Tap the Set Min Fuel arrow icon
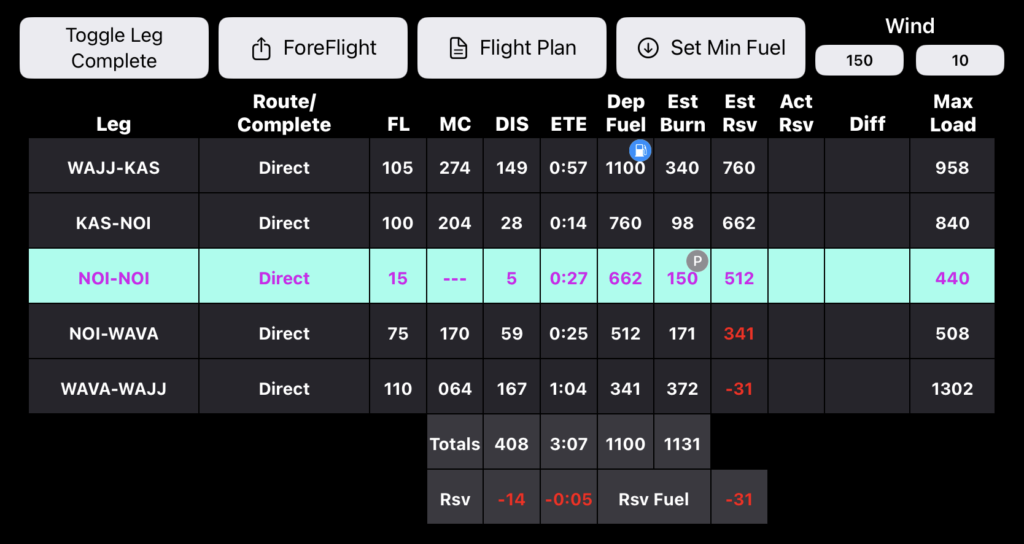The image size is (1024, 544). [x=648, y=48]
